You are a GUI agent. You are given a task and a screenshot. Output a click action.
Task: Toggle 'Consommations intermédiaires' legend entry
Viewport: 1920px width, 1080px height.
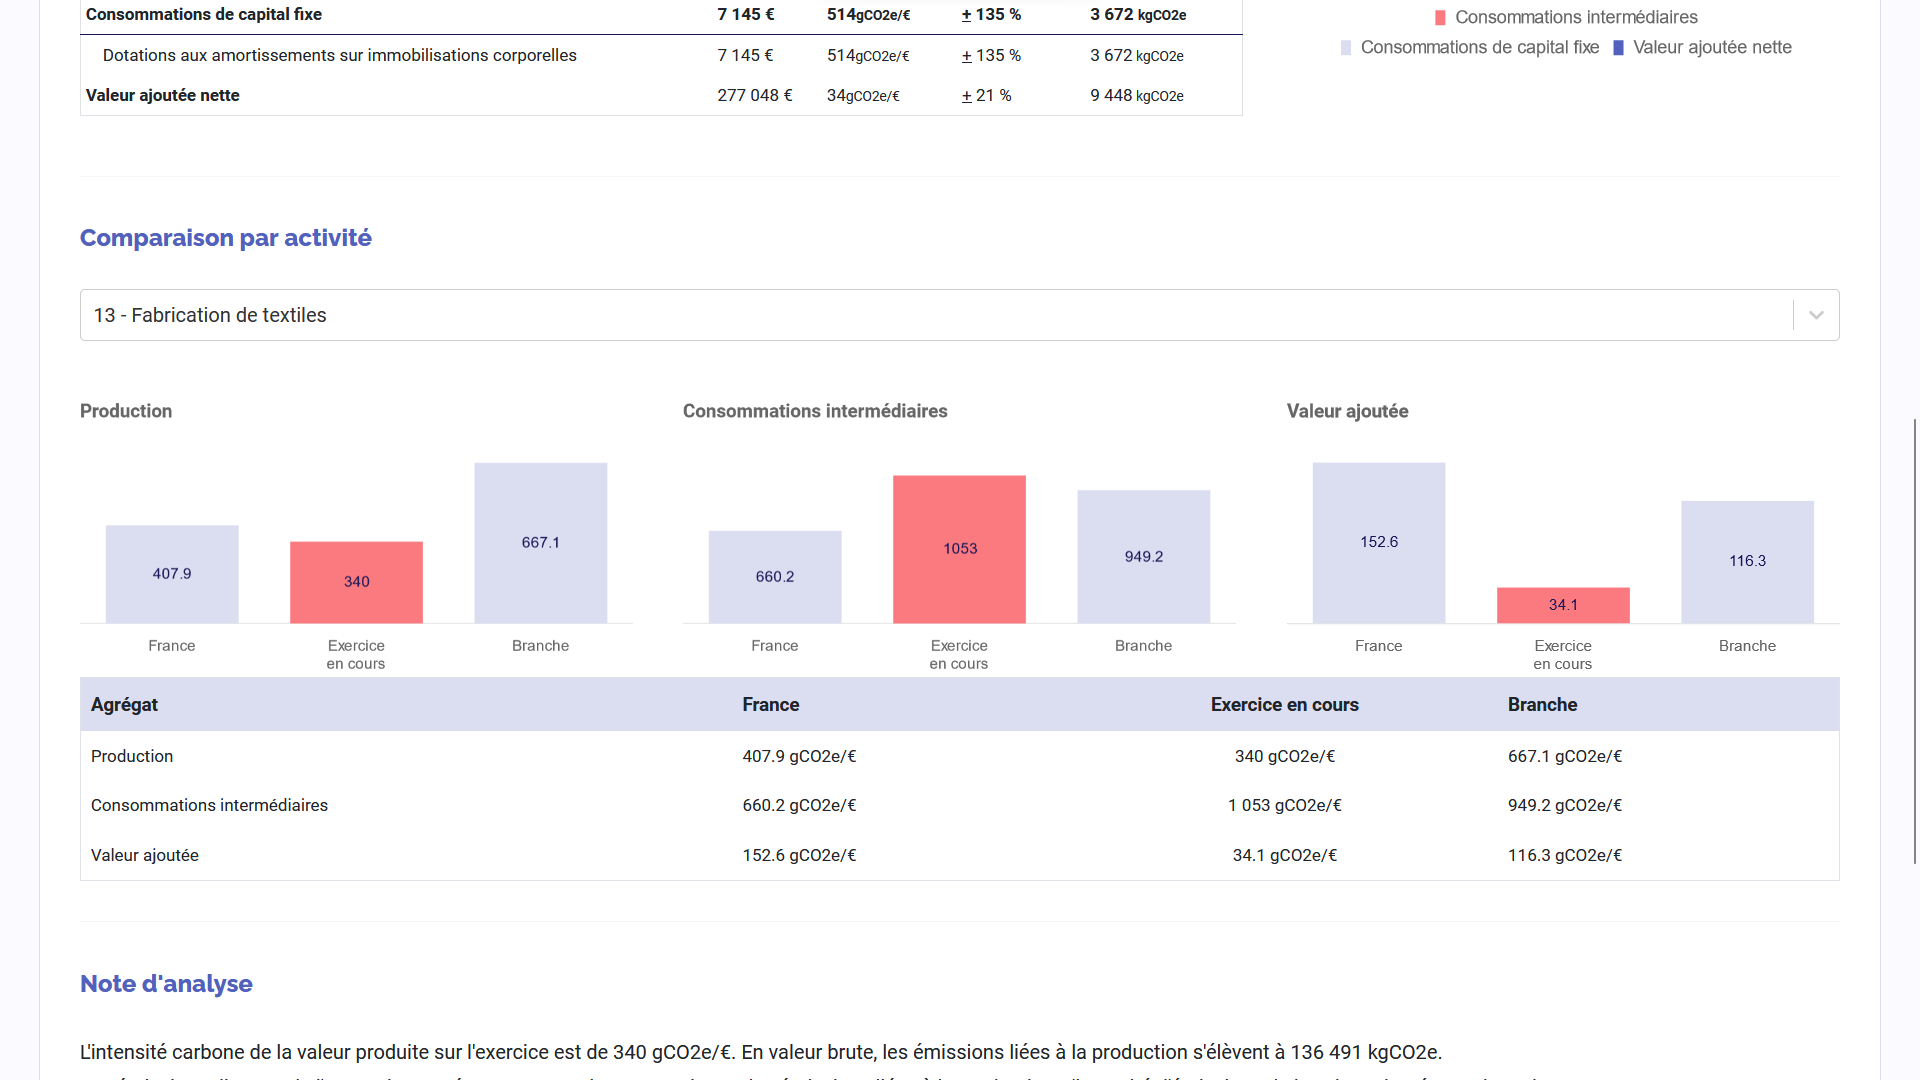pyautogui.click(x=1565, y=17)
